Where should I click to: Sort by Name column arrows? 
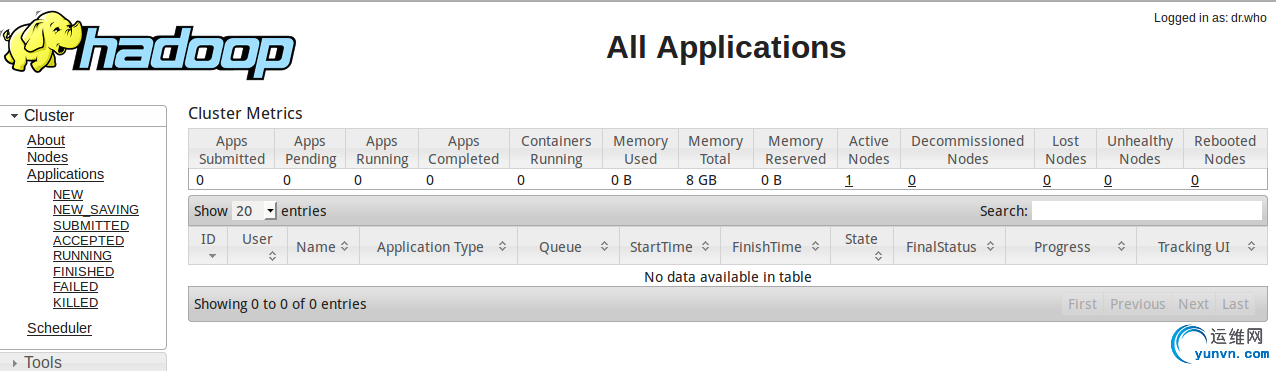[x=344, y=247]
